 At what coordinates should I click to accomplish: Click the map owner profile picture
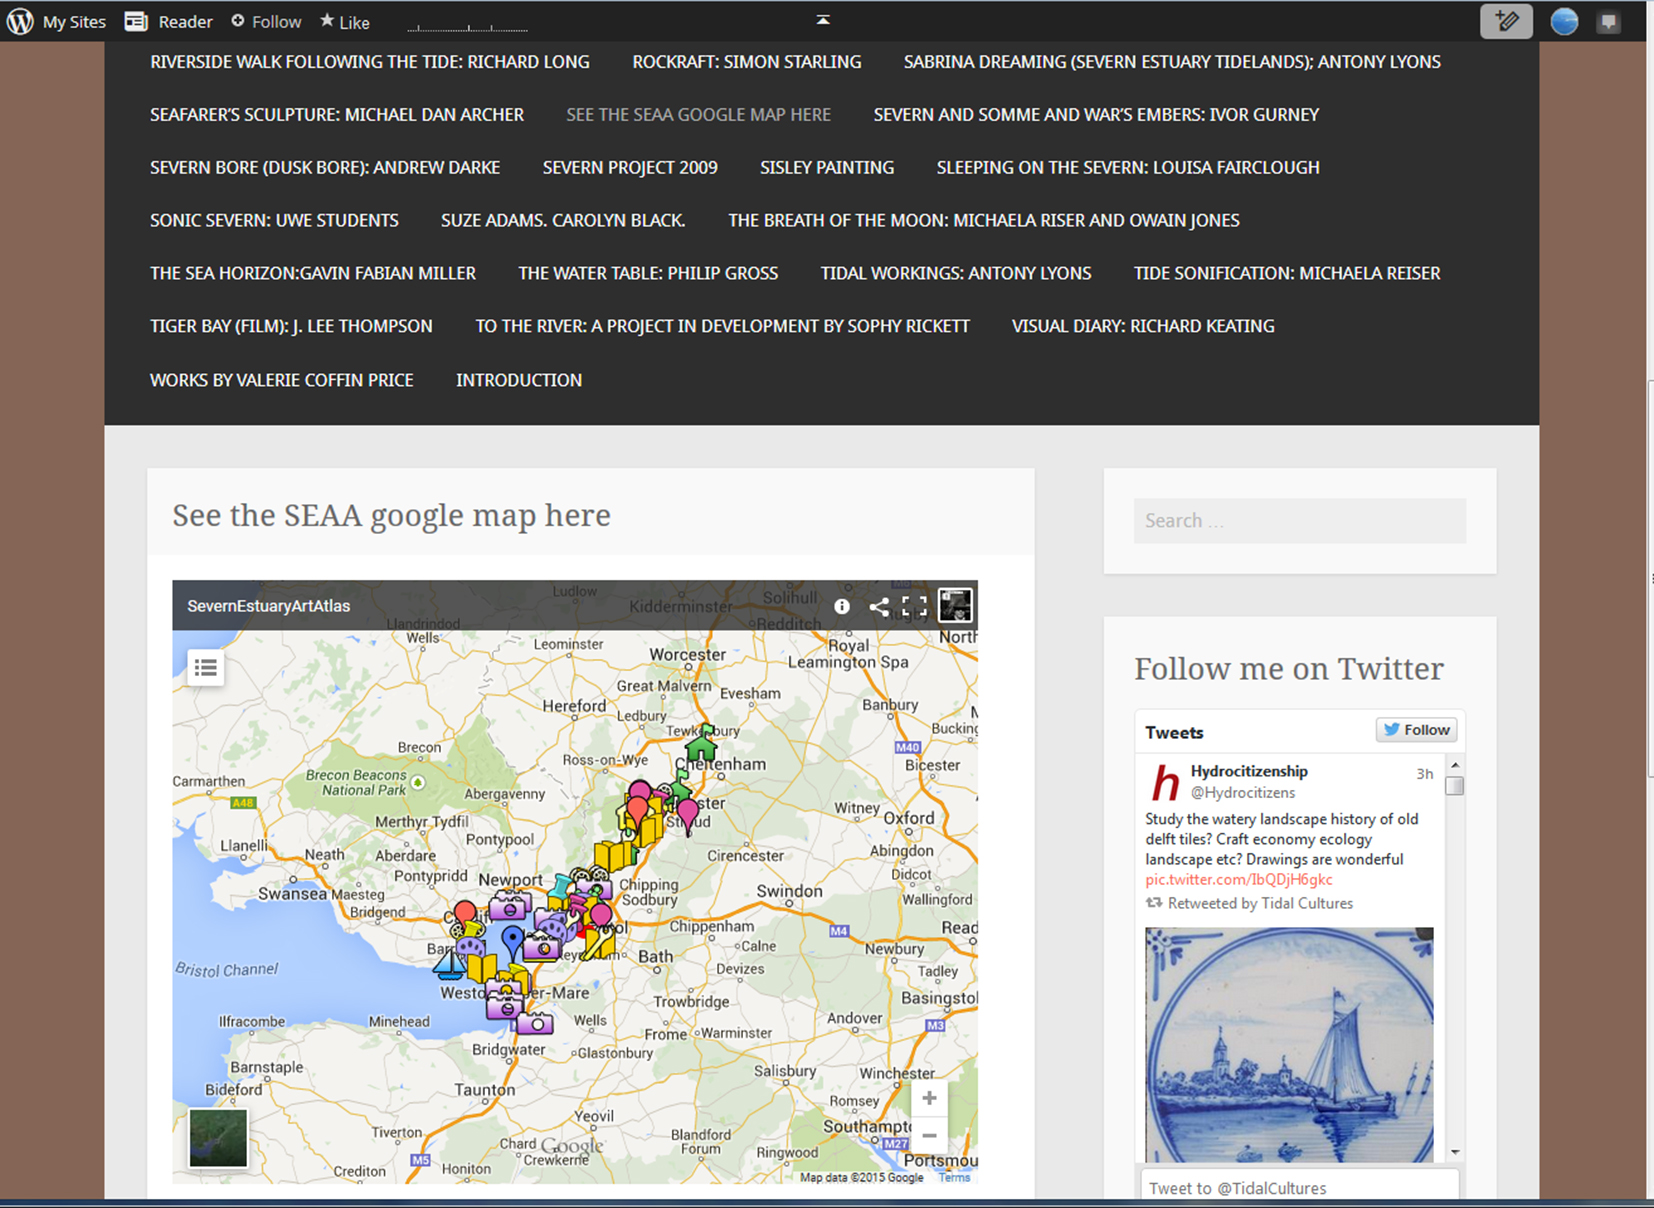(955, 605)
